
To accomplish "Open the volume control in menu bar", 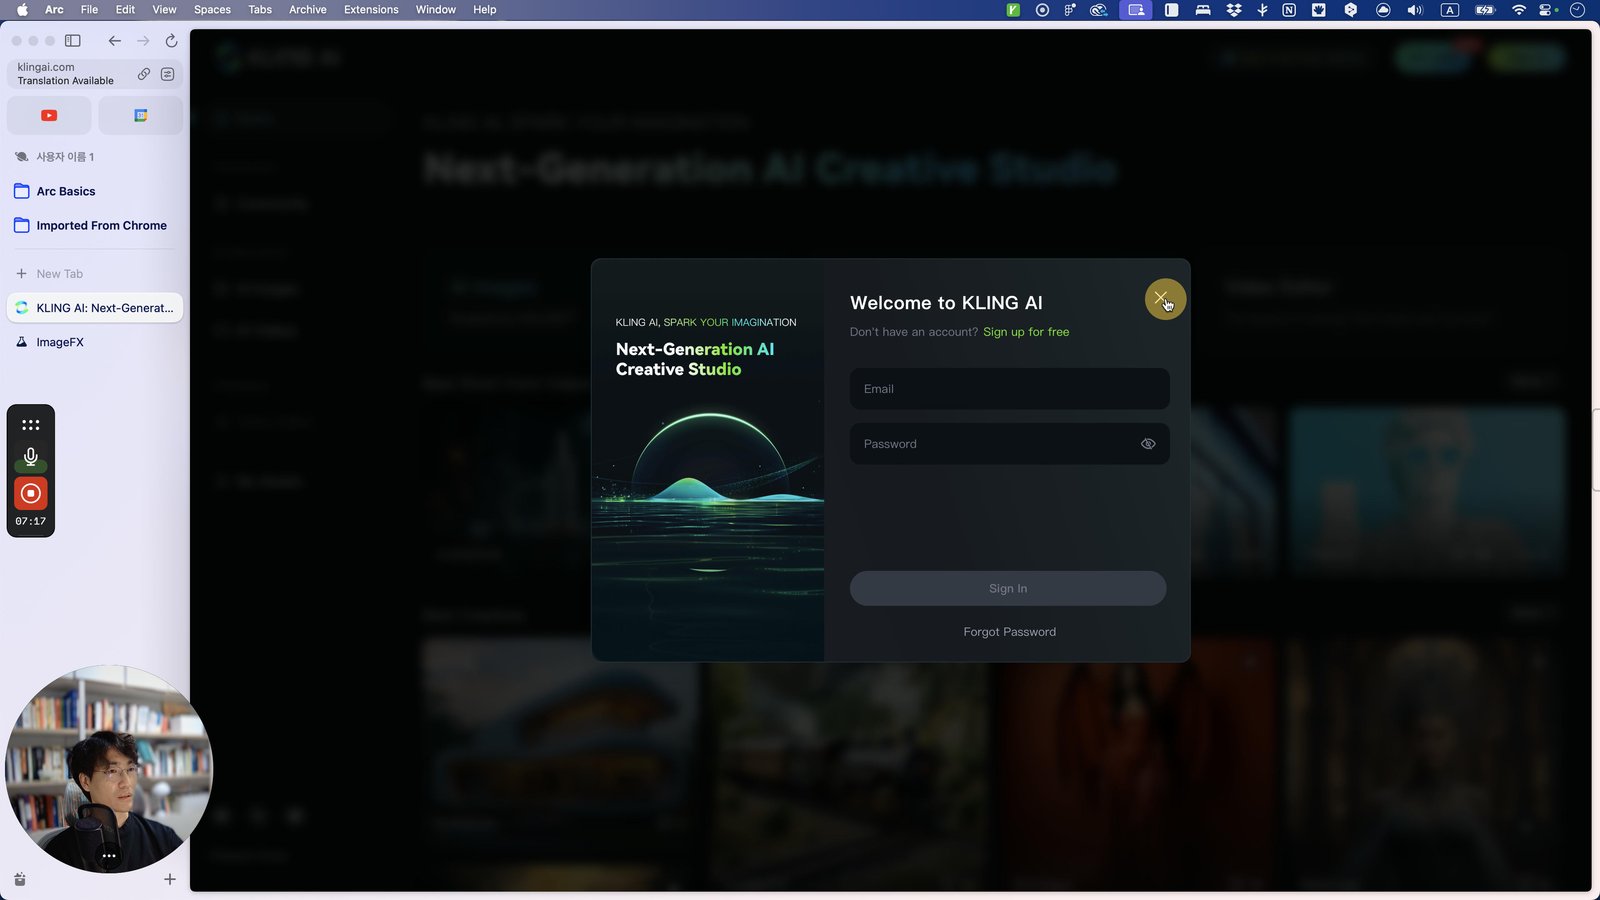I will 1415,10.
